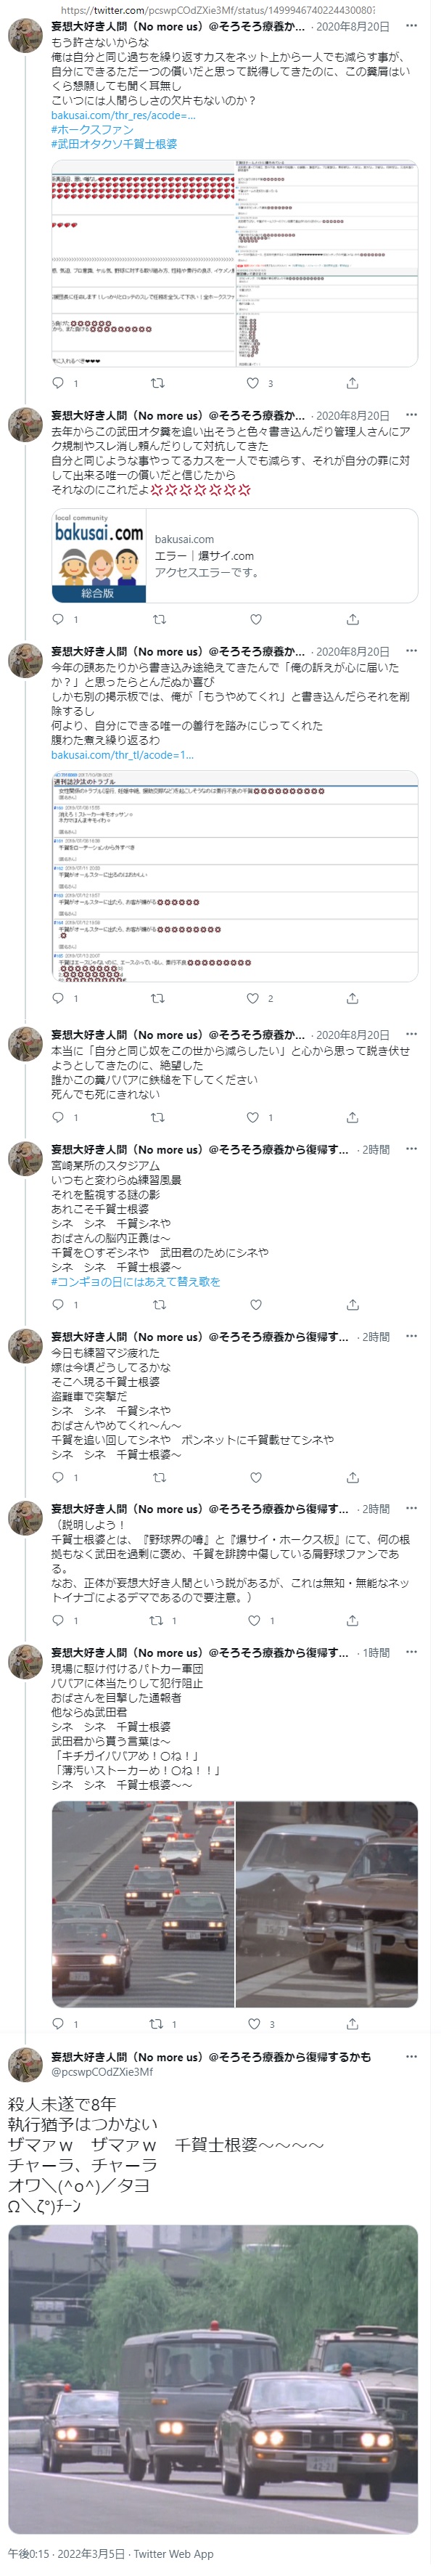This screenshot has width=441, height=2576.
Task: Share the tweet starting with 本当に「自分と同じ奴を
Action: pyautogui.click(x=352, y=1117)
